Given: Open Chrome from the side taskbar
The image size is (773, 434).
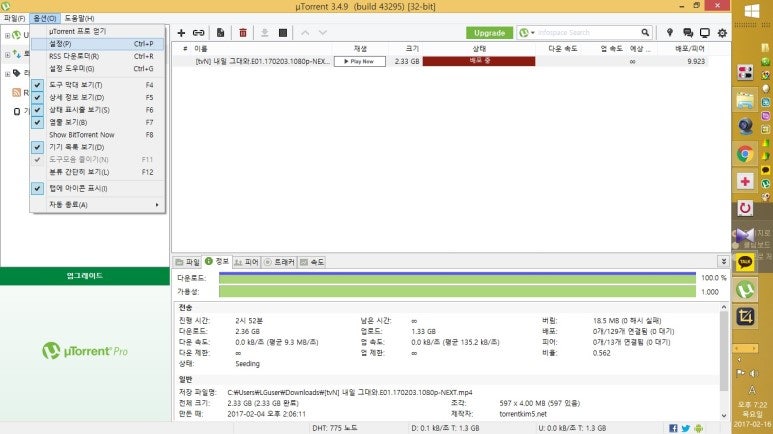Looking at the screenshot, I should tap(745, 154).
